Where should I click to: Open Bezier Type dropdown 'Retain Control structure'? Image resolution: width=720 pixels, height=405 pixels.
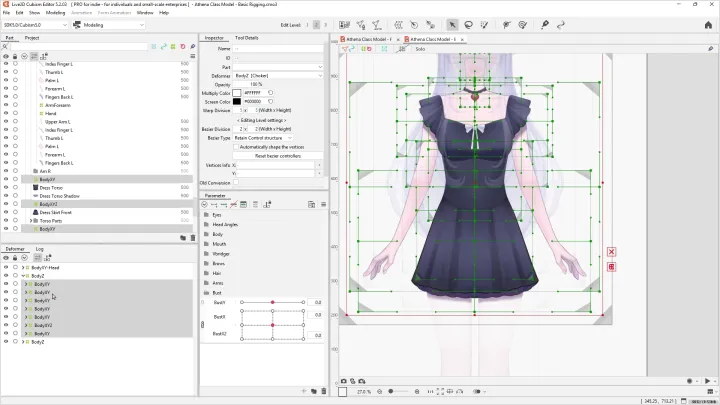263,138
